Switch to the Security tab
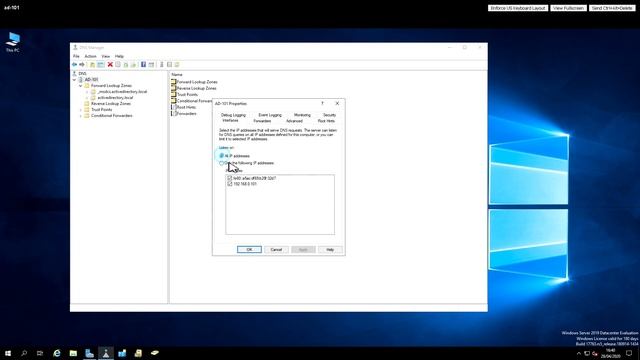640x360 pixels. 329,115
